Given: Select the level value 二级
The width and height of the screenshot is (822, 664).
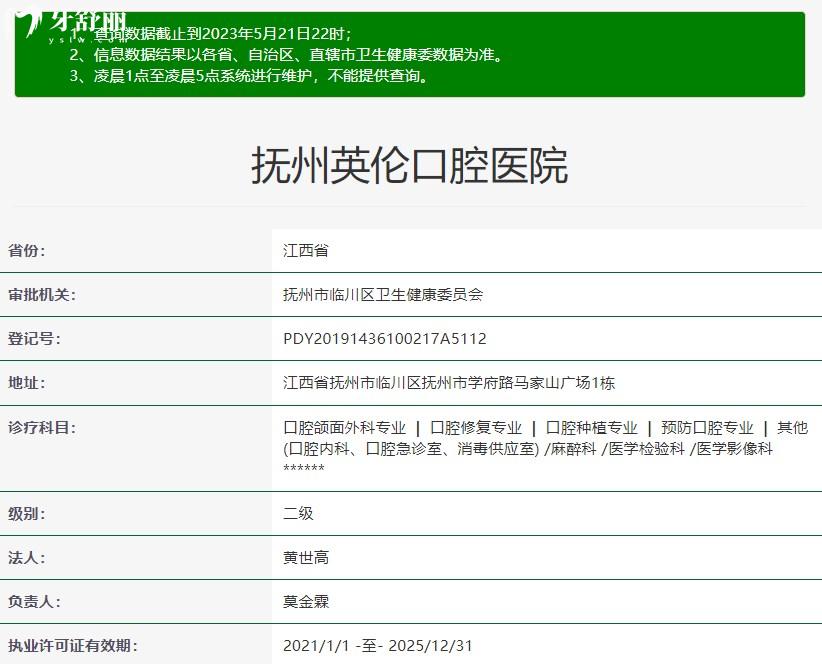Looking at the screenshot, I should coord(298,513).
